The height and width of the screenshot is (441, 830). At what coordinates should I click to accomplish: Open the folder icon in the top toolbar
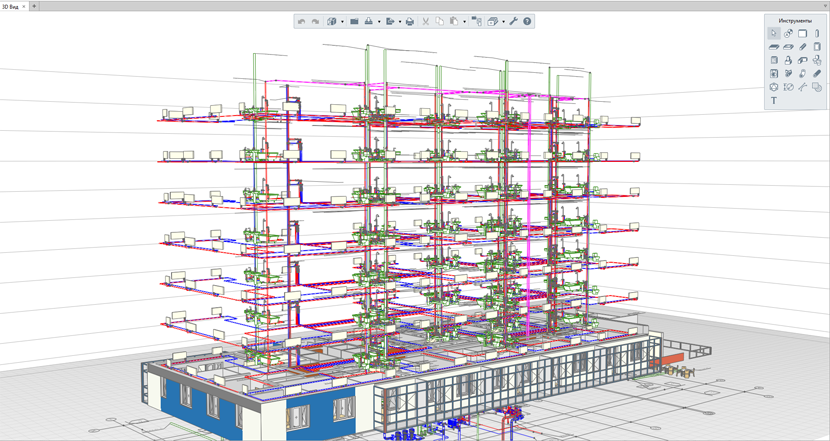click(x=354, y=22)
